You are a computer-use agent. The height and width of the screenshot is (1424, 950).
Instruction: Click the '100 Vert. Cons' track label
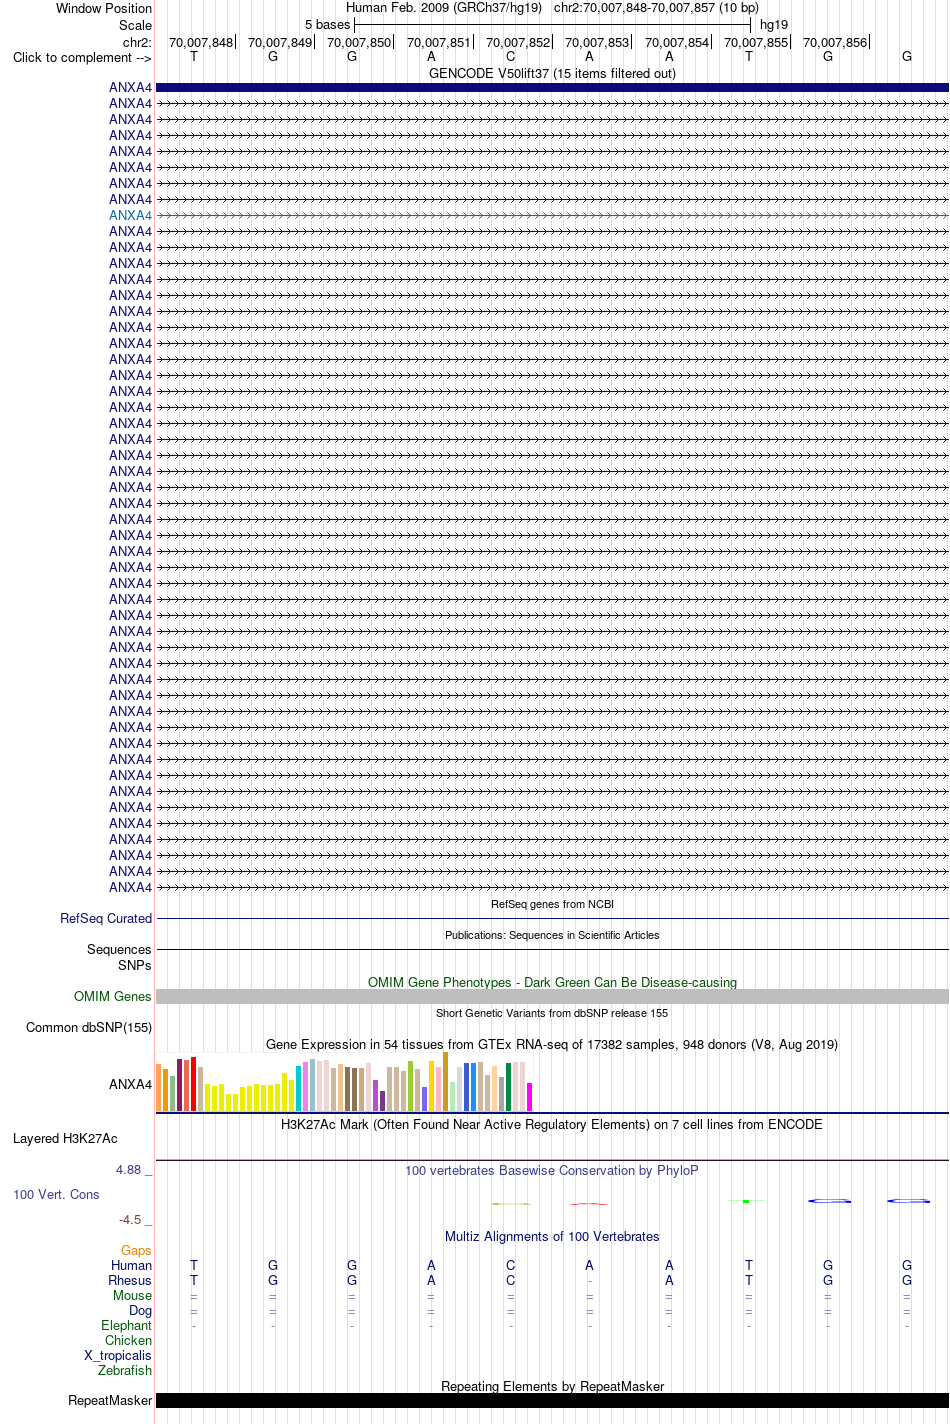point(56,1194)
